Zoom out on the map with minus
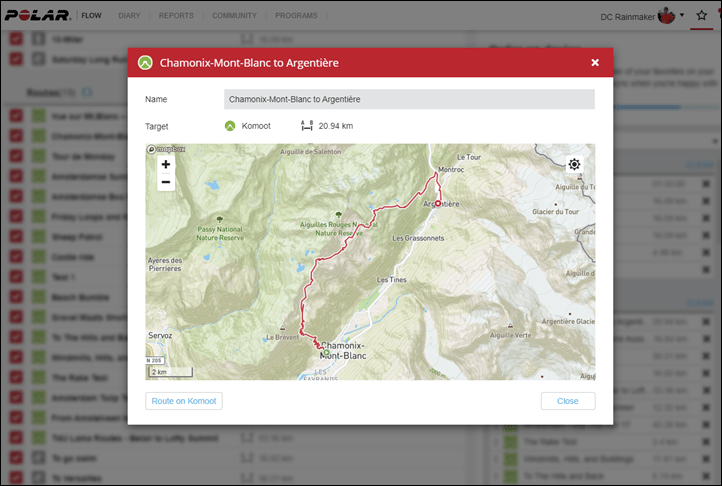The image size is (722, 486). (166, 182)
